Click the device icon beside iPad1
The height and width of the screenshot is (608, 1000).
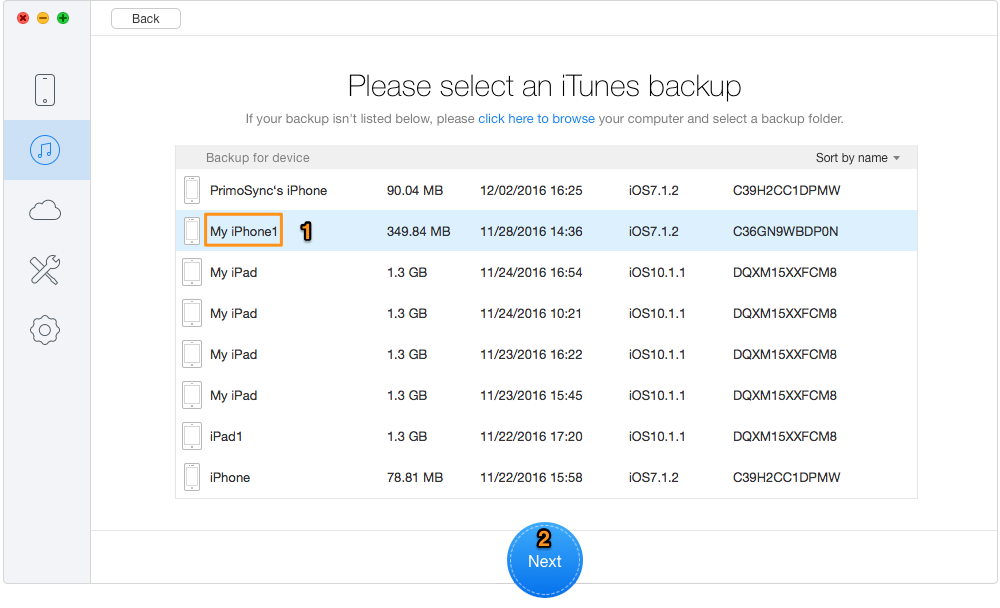pyautogui.click(x=192, y=436)
